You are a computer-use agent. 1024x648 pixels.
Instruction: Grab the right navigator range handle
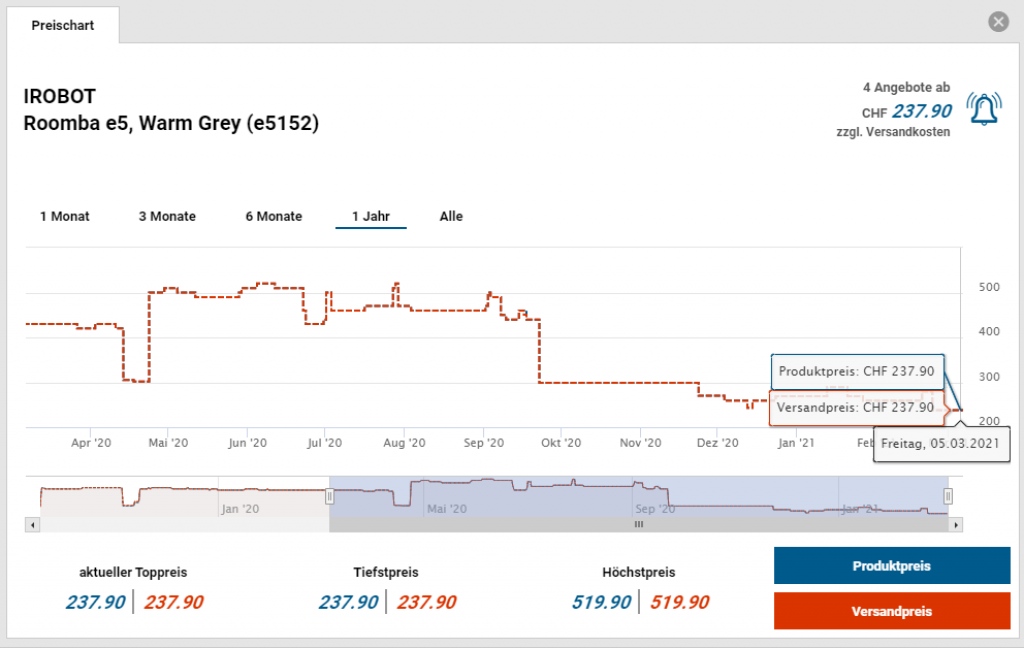pyautogui.click(x=948, y=497)
